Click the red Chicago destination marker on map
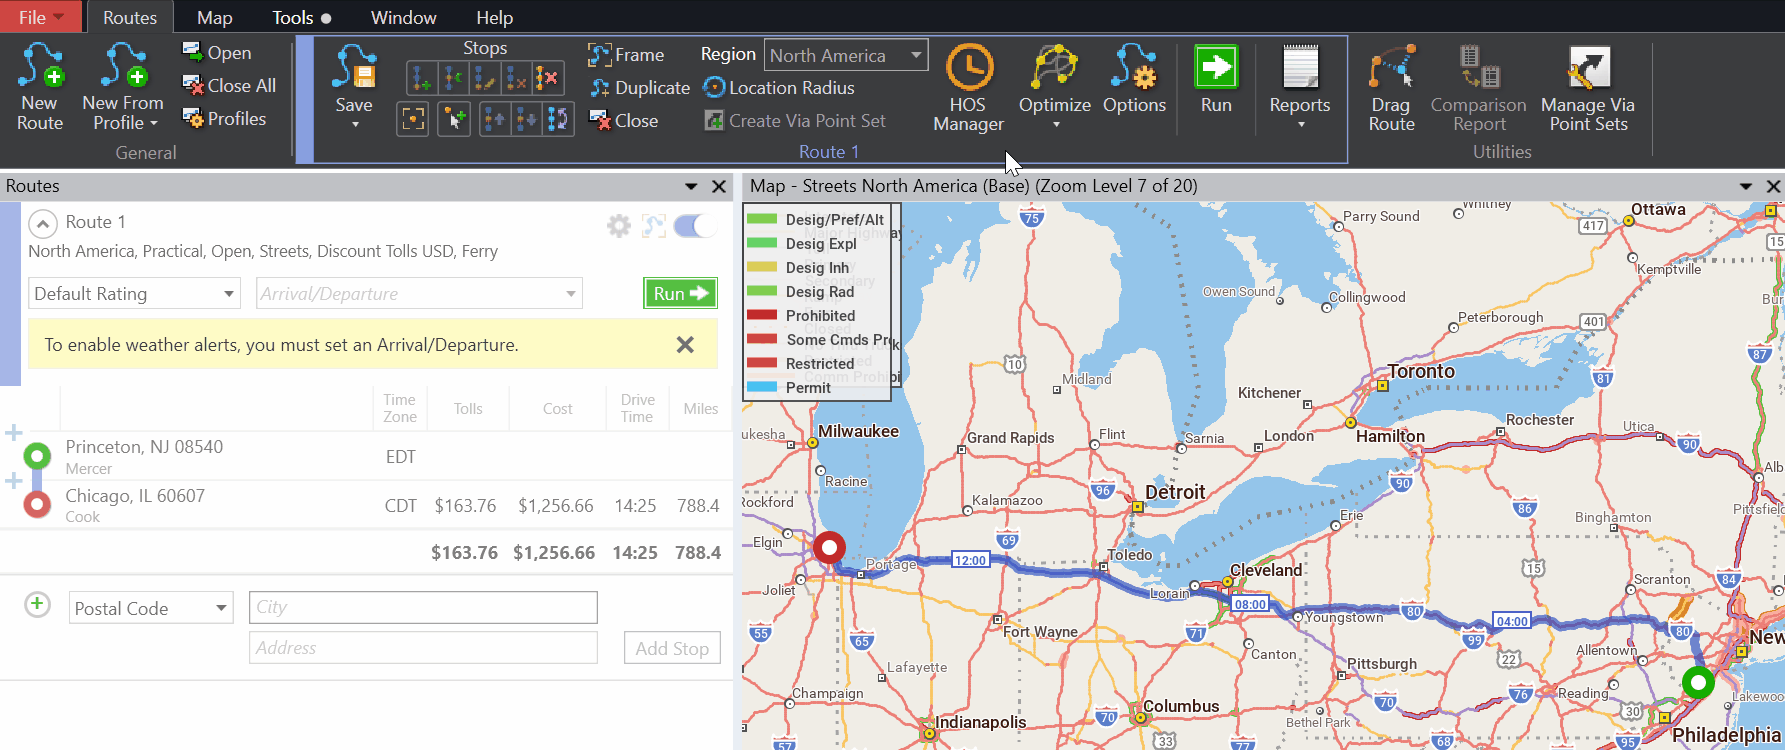Image resolution: width=1785 pixels, height=750 pixels. click(829, 547)
